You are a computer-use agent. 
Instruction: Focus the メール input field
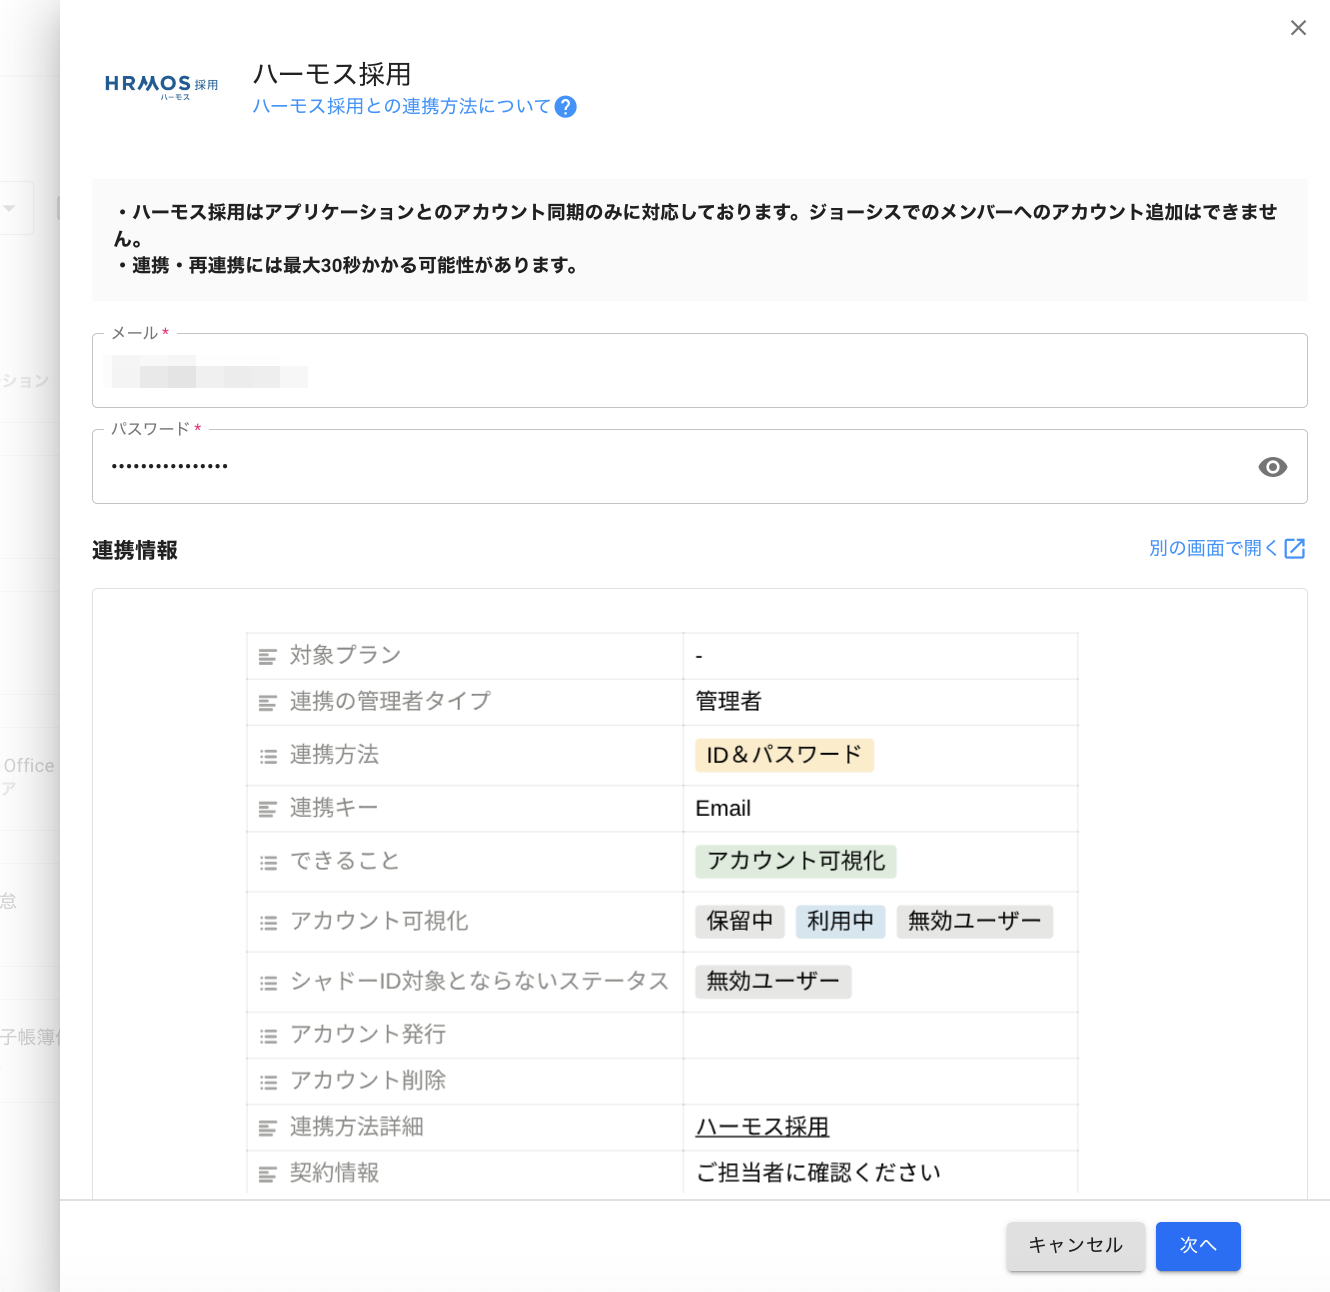point(700,375)
